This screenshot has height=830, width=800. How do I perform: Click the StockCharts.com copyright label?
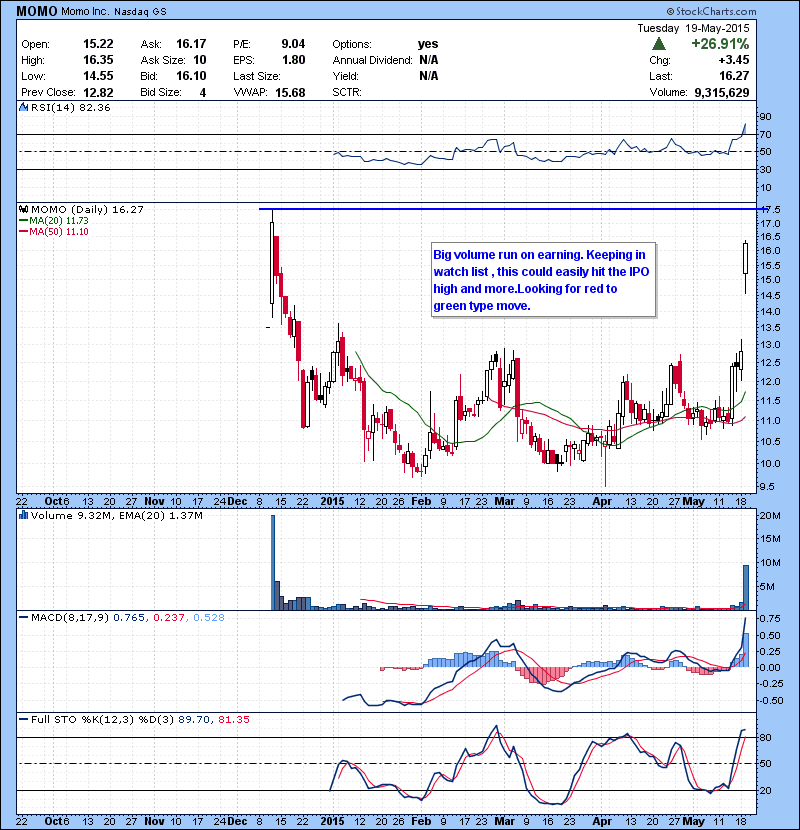tap(711, 11)
